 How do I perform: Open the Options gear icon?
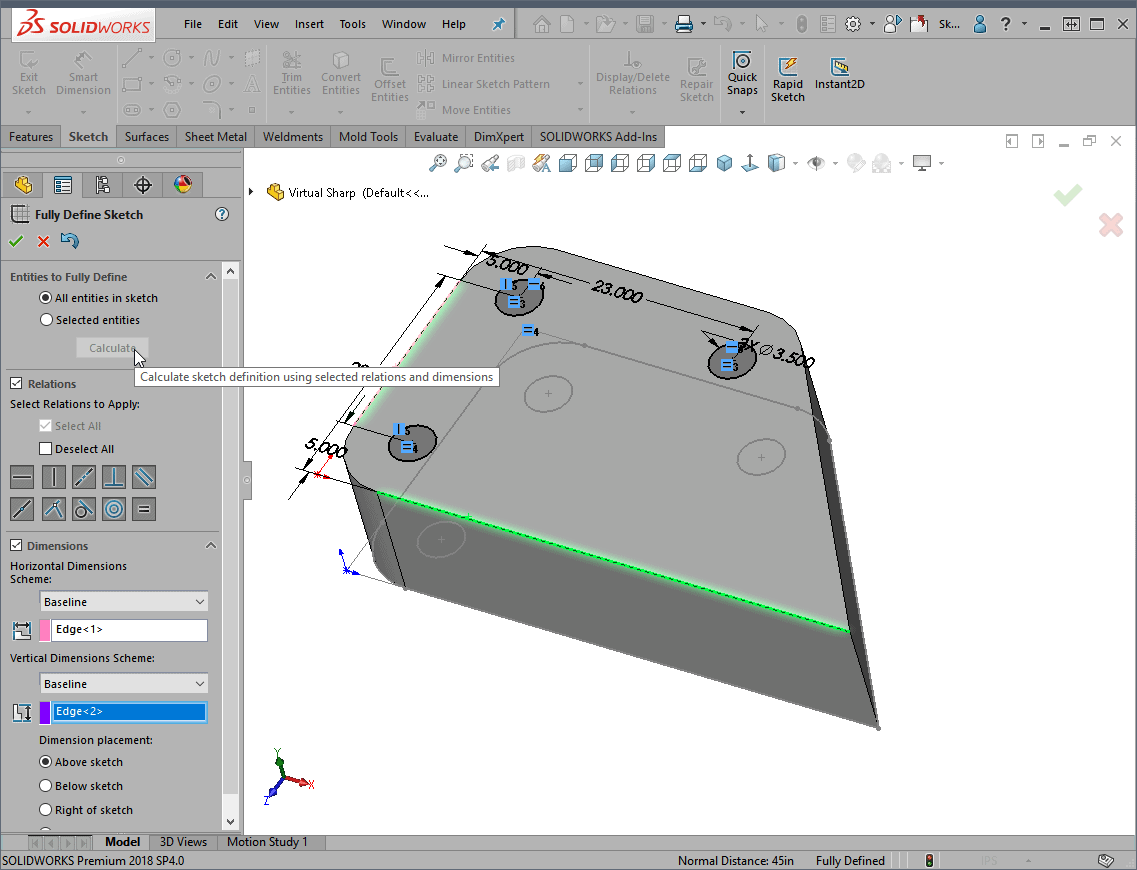[853, 24]
